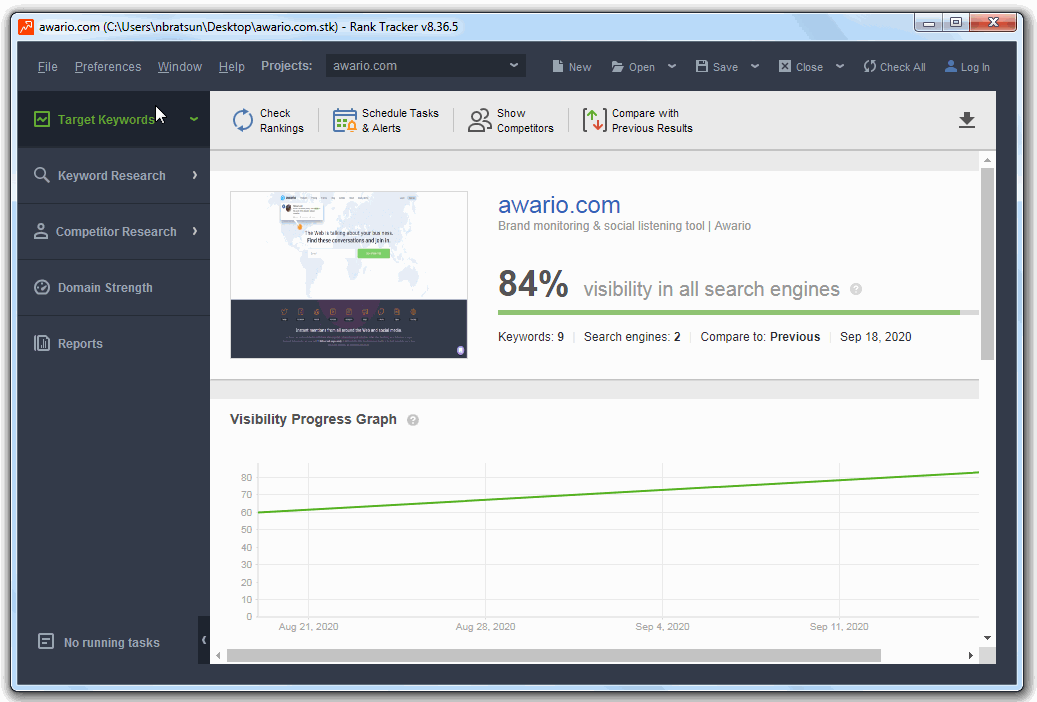This screenshot has width=1037, height=702.
Task: Open the Projects dropdown showing awario.com
Action: pos(425,66)
